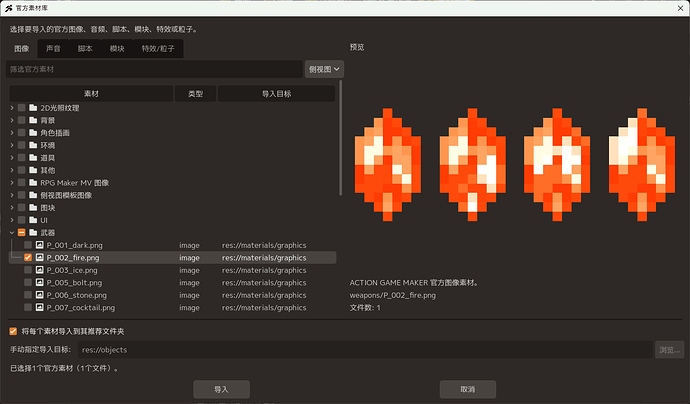Select the P_001_dark.png file name
690x404 pixels.
click(x=74, y=245)
